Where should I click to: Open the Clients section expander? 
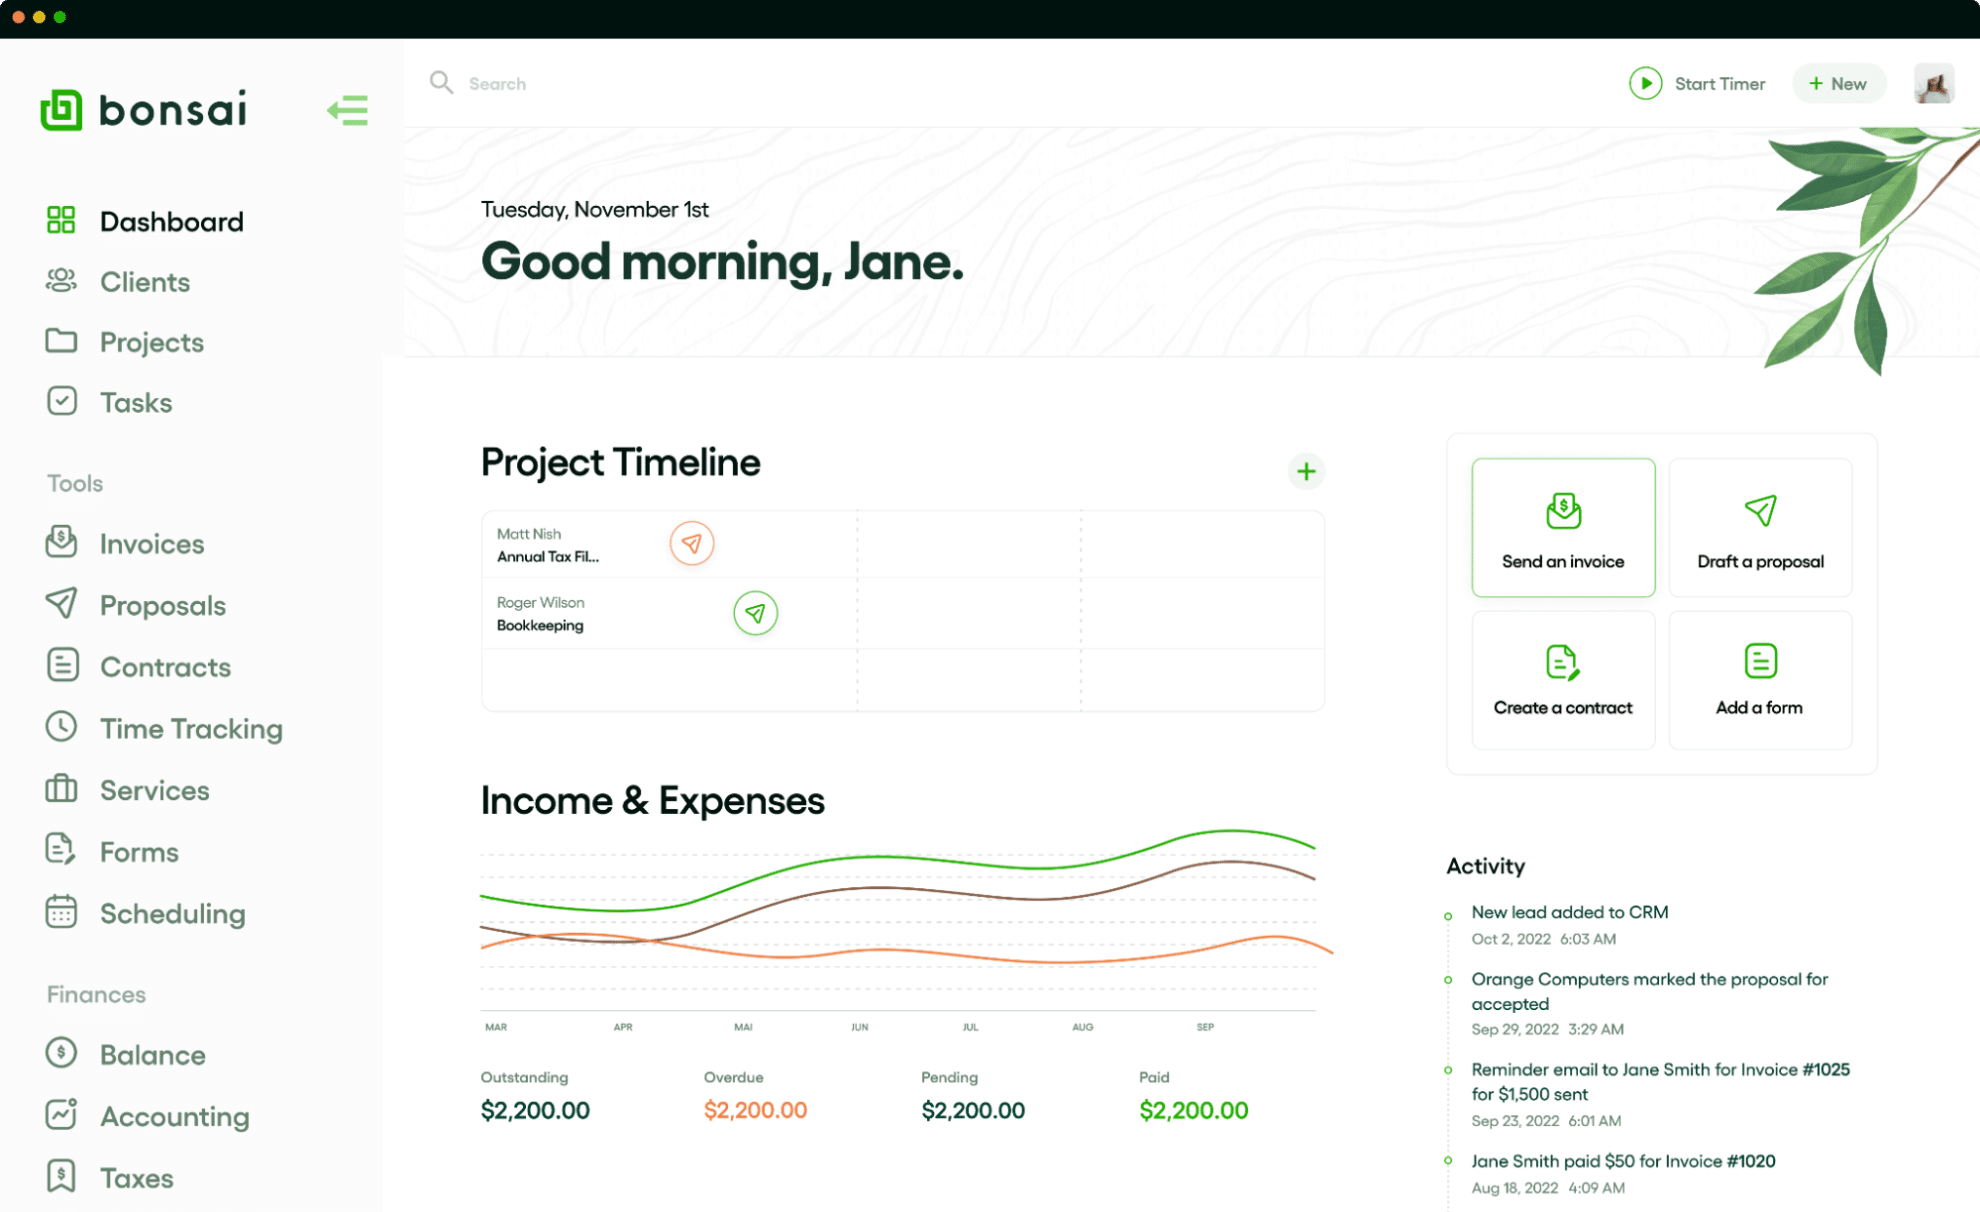point(141,280)
